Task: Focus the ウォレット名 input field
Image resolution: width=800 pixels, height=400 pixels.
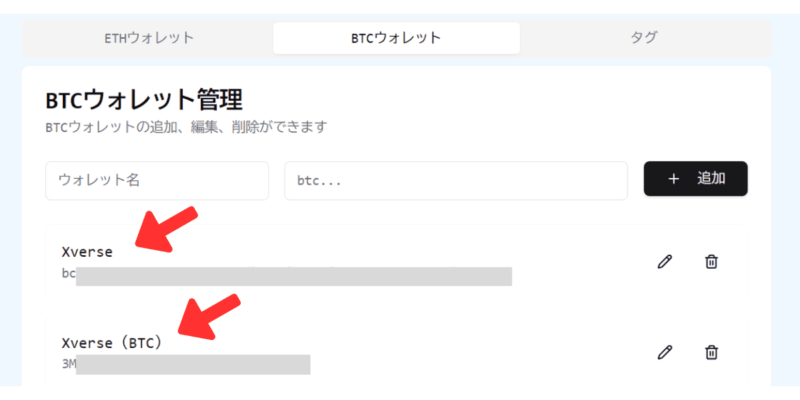Action: point(157,181)
